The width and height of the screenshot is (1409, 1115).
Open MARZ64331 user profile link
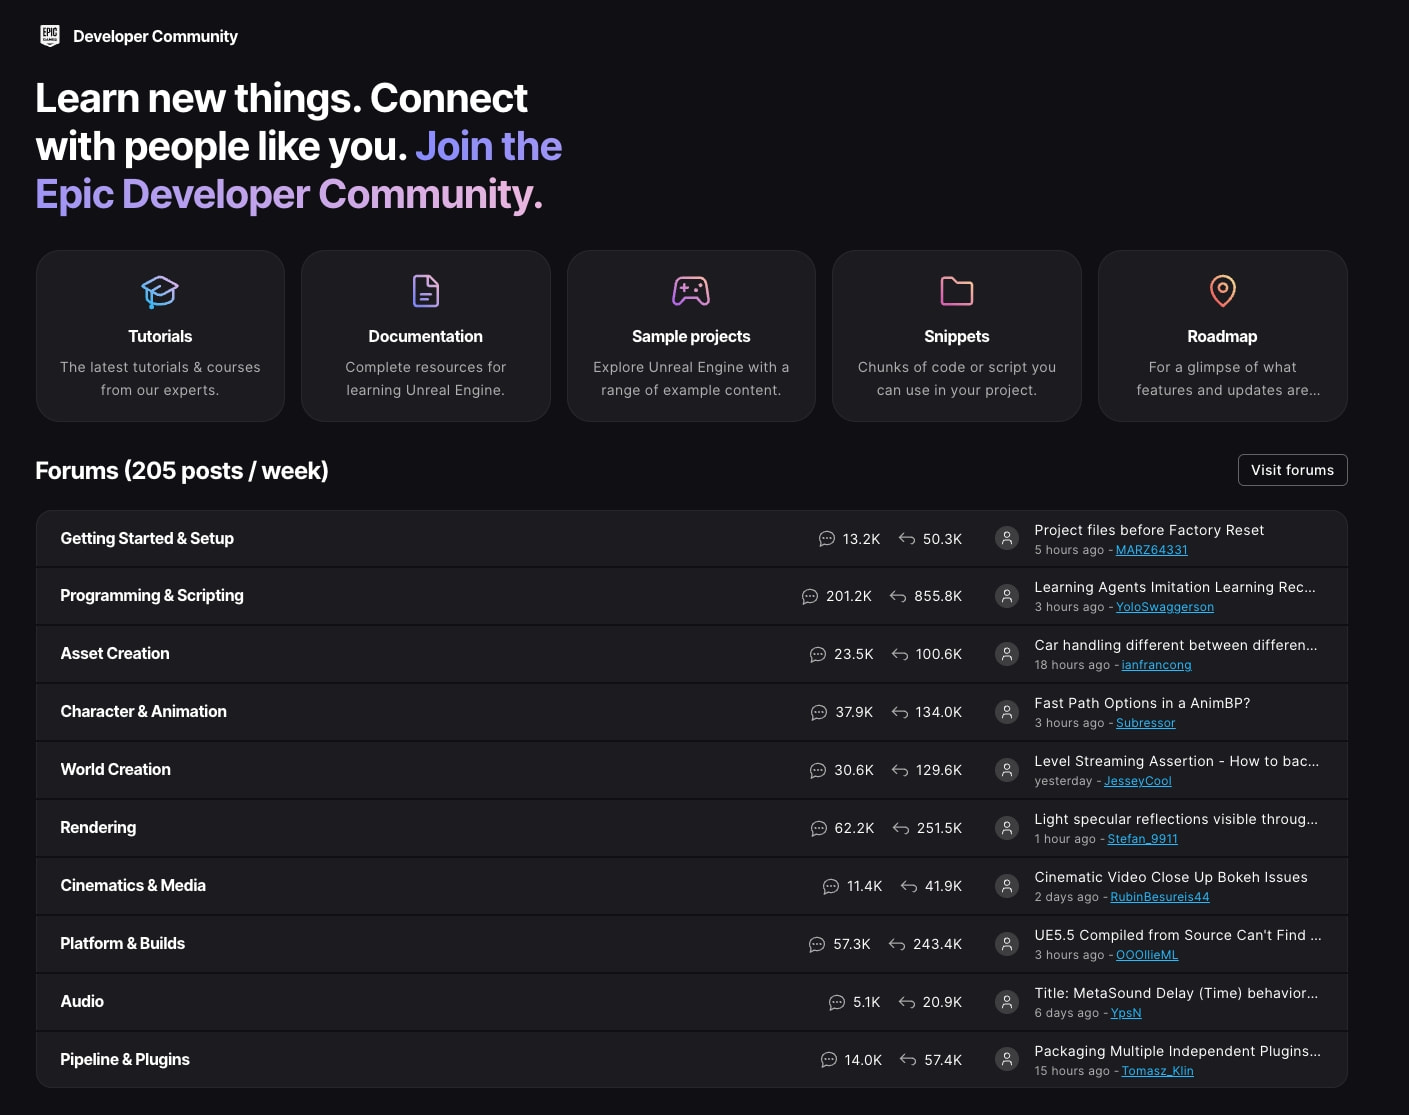click(x=1152, y=550)
